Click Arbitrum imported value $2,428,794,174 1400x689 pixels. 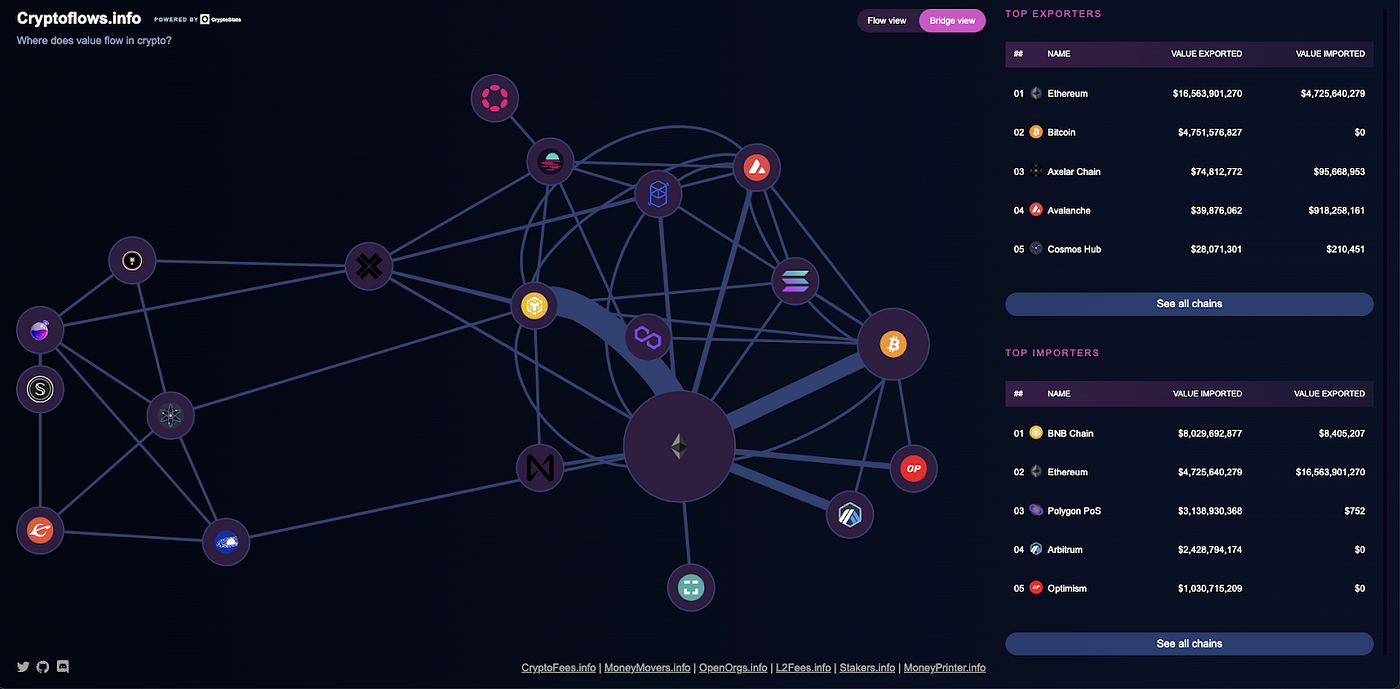click(x=1210, y=549)
